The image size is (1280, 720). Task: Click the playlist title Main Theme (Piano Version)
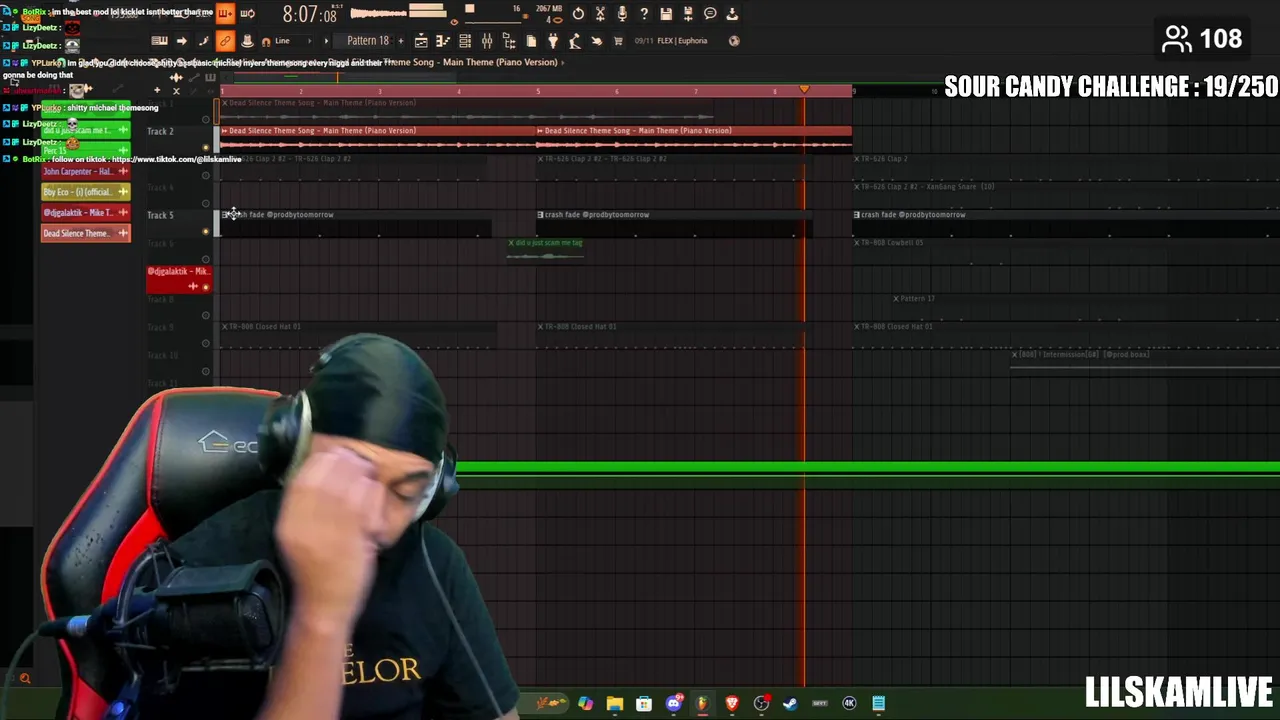[499, 62]
